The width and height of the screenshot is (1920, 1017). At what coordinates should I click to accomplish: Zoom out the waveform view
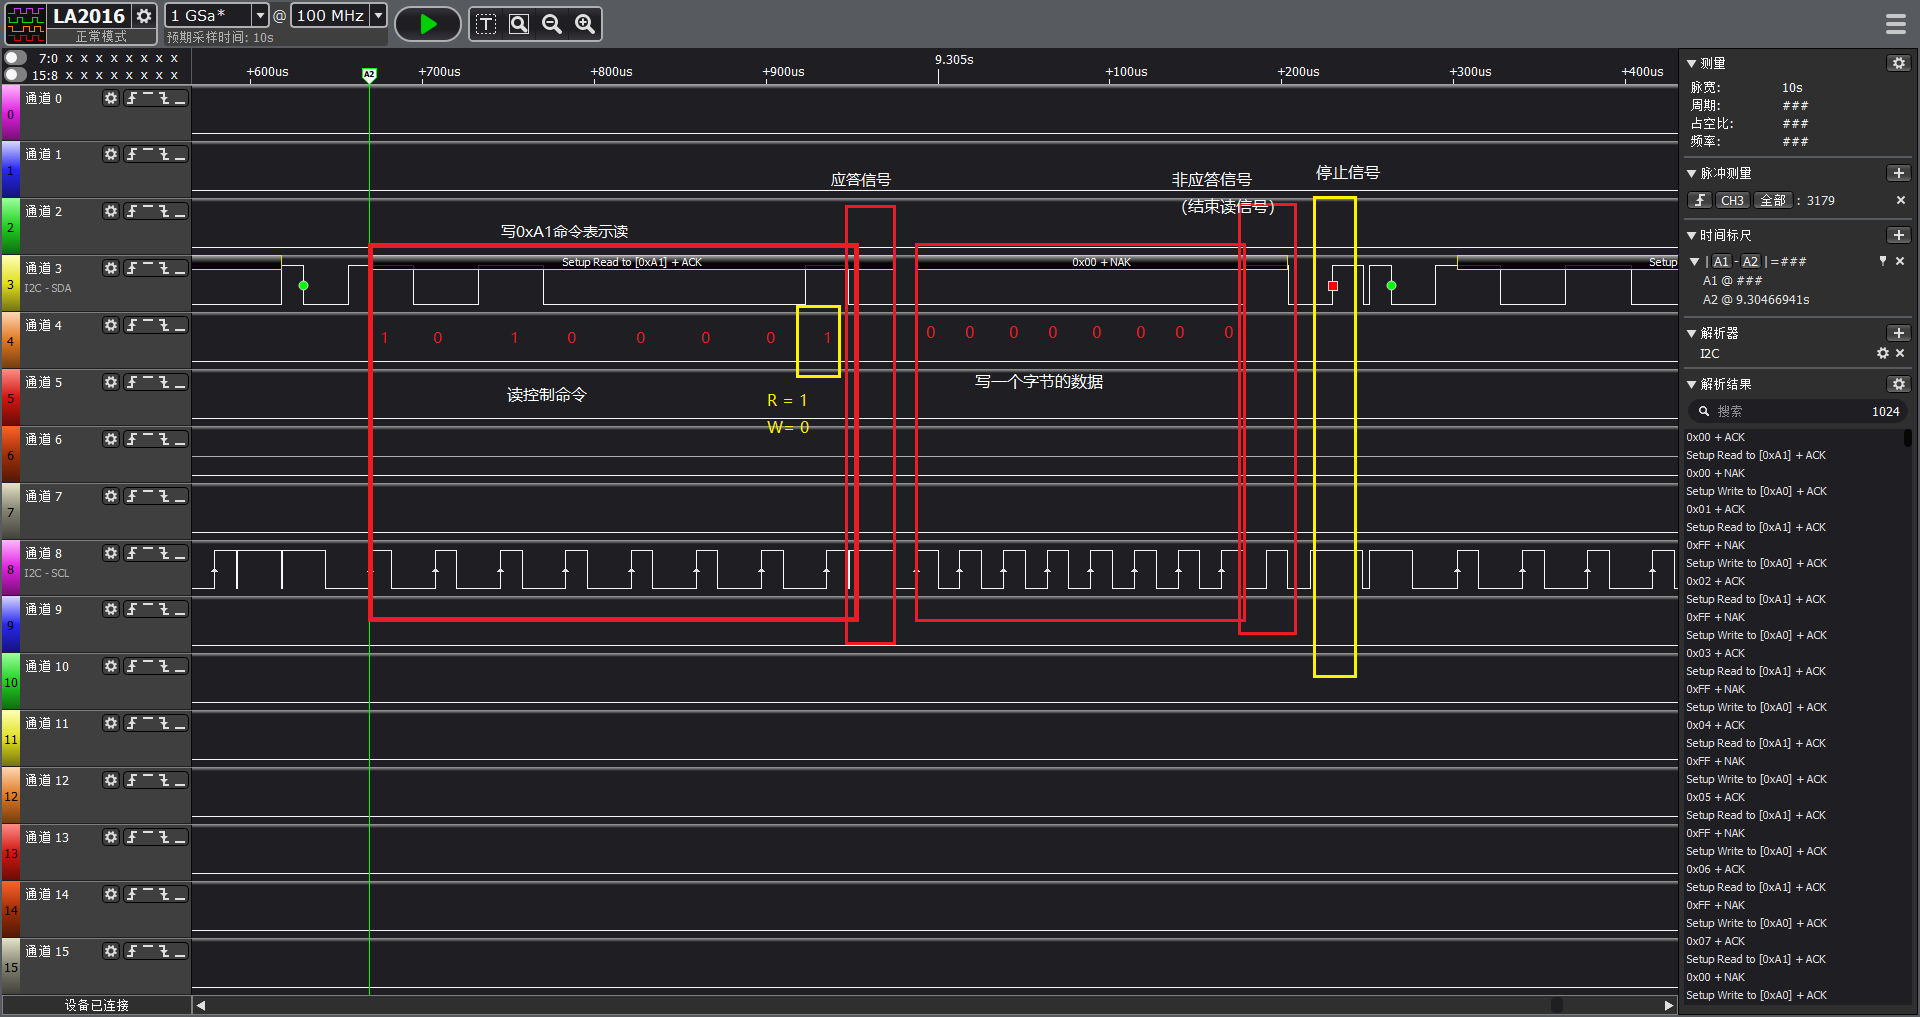click(x=552, y=24)
